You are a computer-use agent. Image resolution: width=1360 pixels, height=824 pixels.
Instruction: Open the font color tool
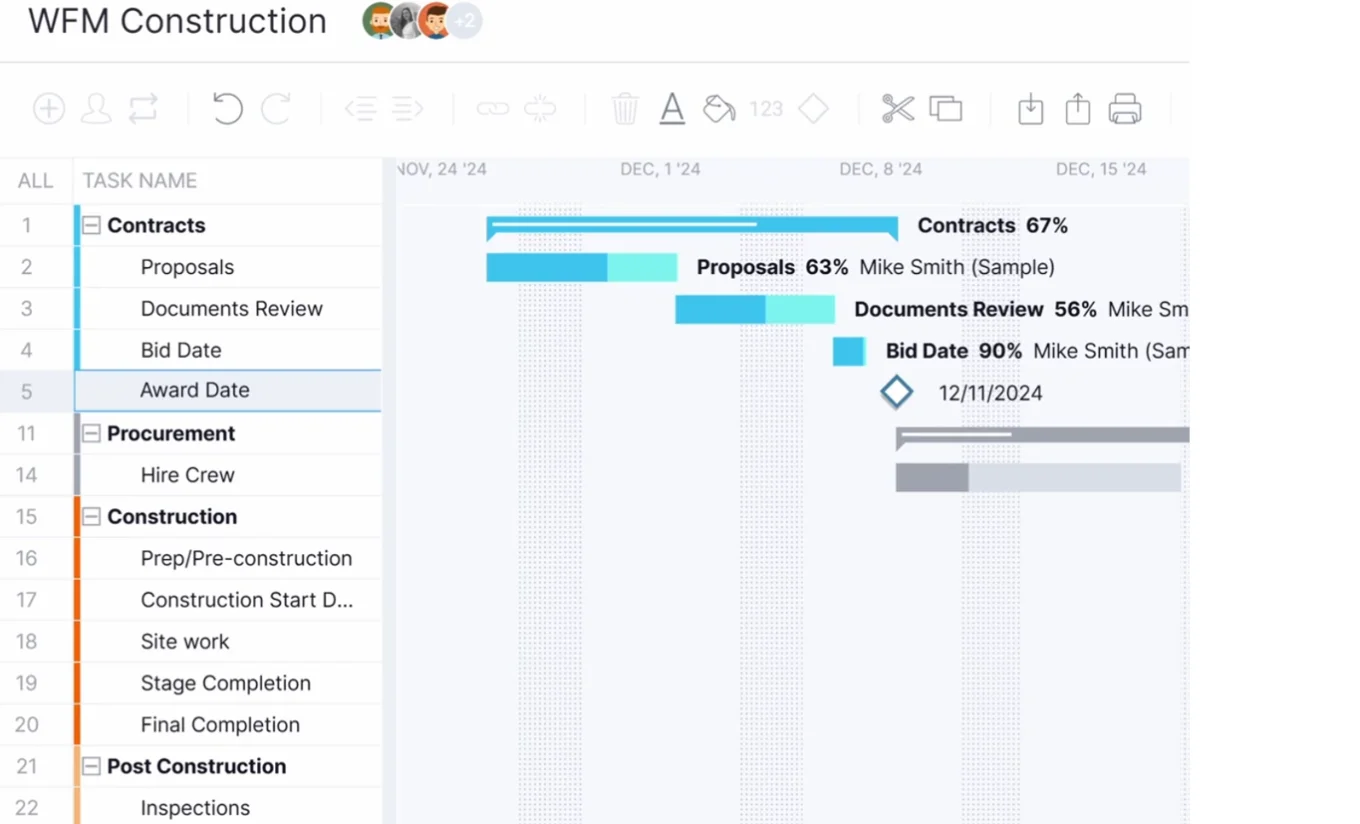(671, 108)
